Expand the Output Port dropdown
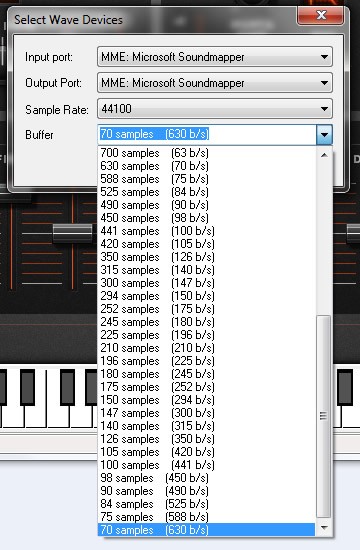 tap(215, 83)
